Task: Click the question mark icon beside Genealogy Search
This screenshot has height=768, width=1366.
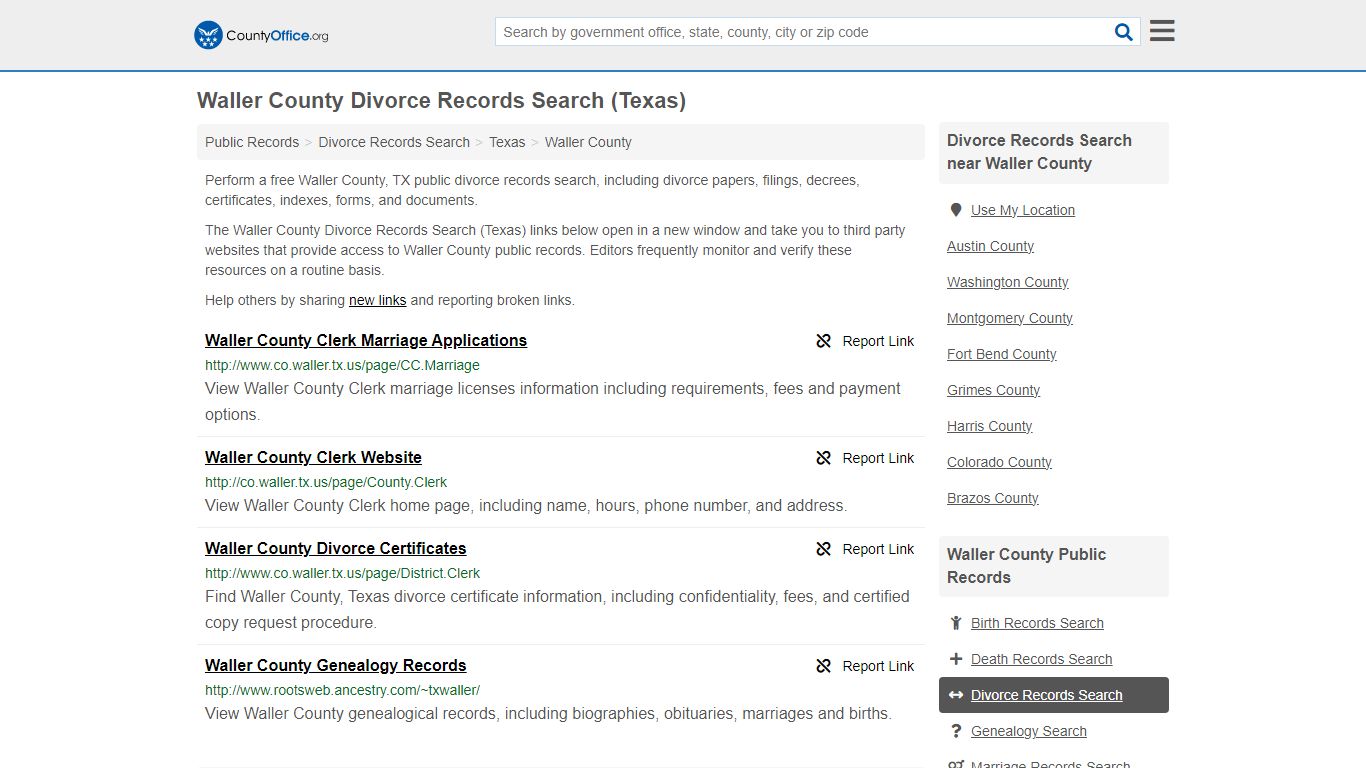Action: pyautogui.click(x=956, y=731)
